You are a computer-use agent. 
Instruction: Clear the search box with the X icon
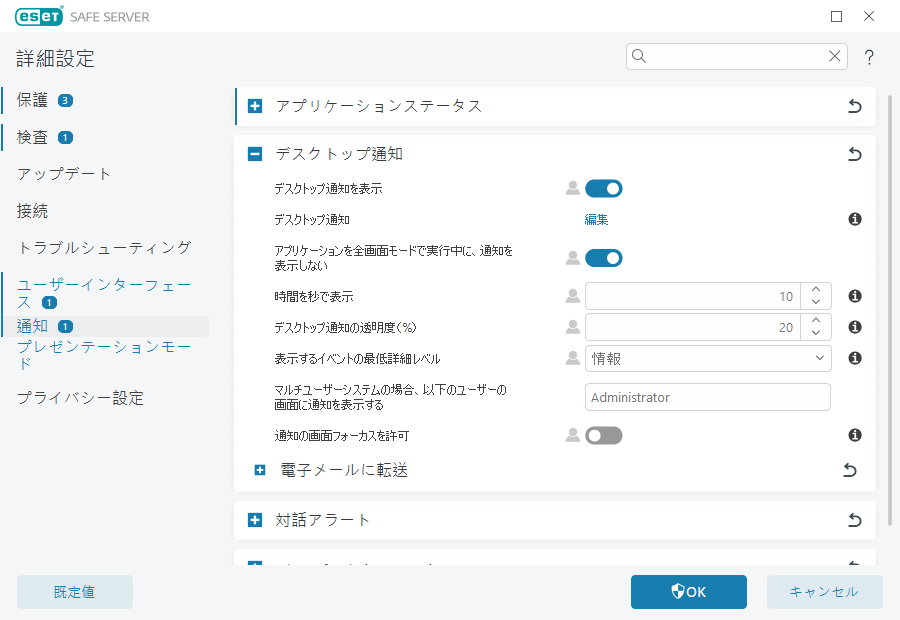[x=835, y=56]
